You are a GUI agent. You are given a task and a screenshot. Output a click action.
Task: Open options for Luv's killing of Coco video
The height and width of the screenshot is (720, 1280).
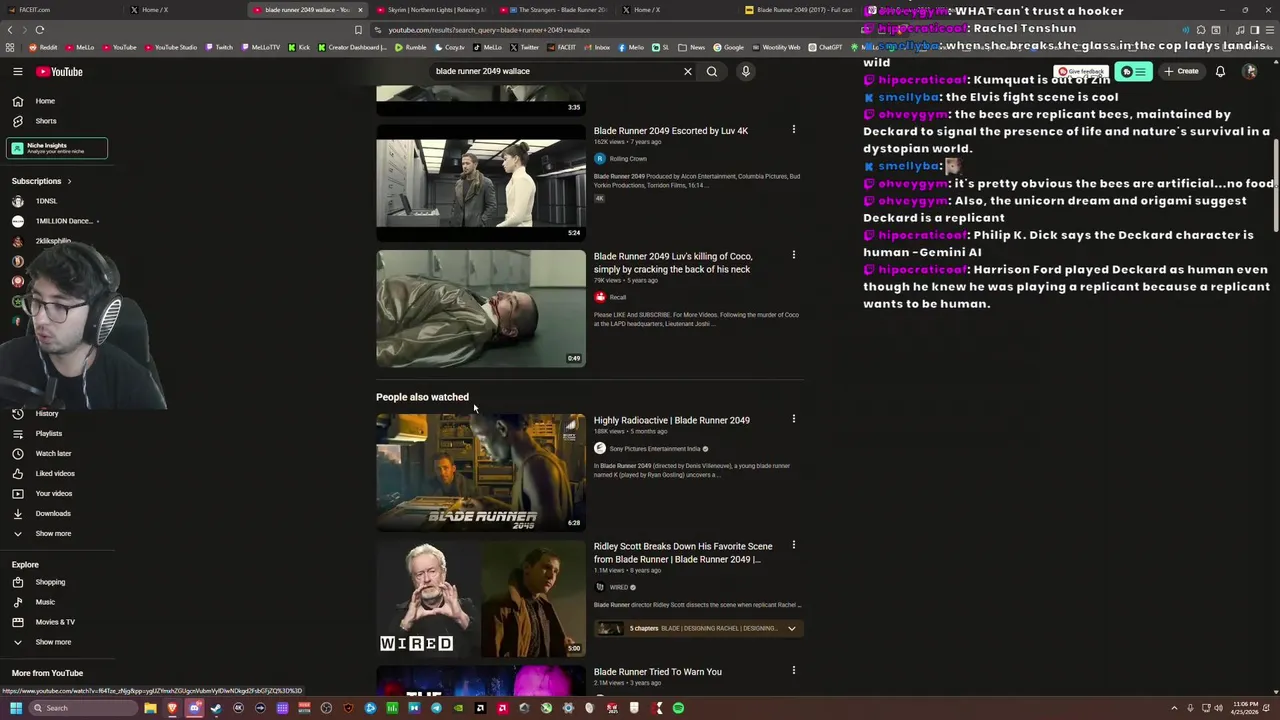pyautogui.click(x=794, y=255)
